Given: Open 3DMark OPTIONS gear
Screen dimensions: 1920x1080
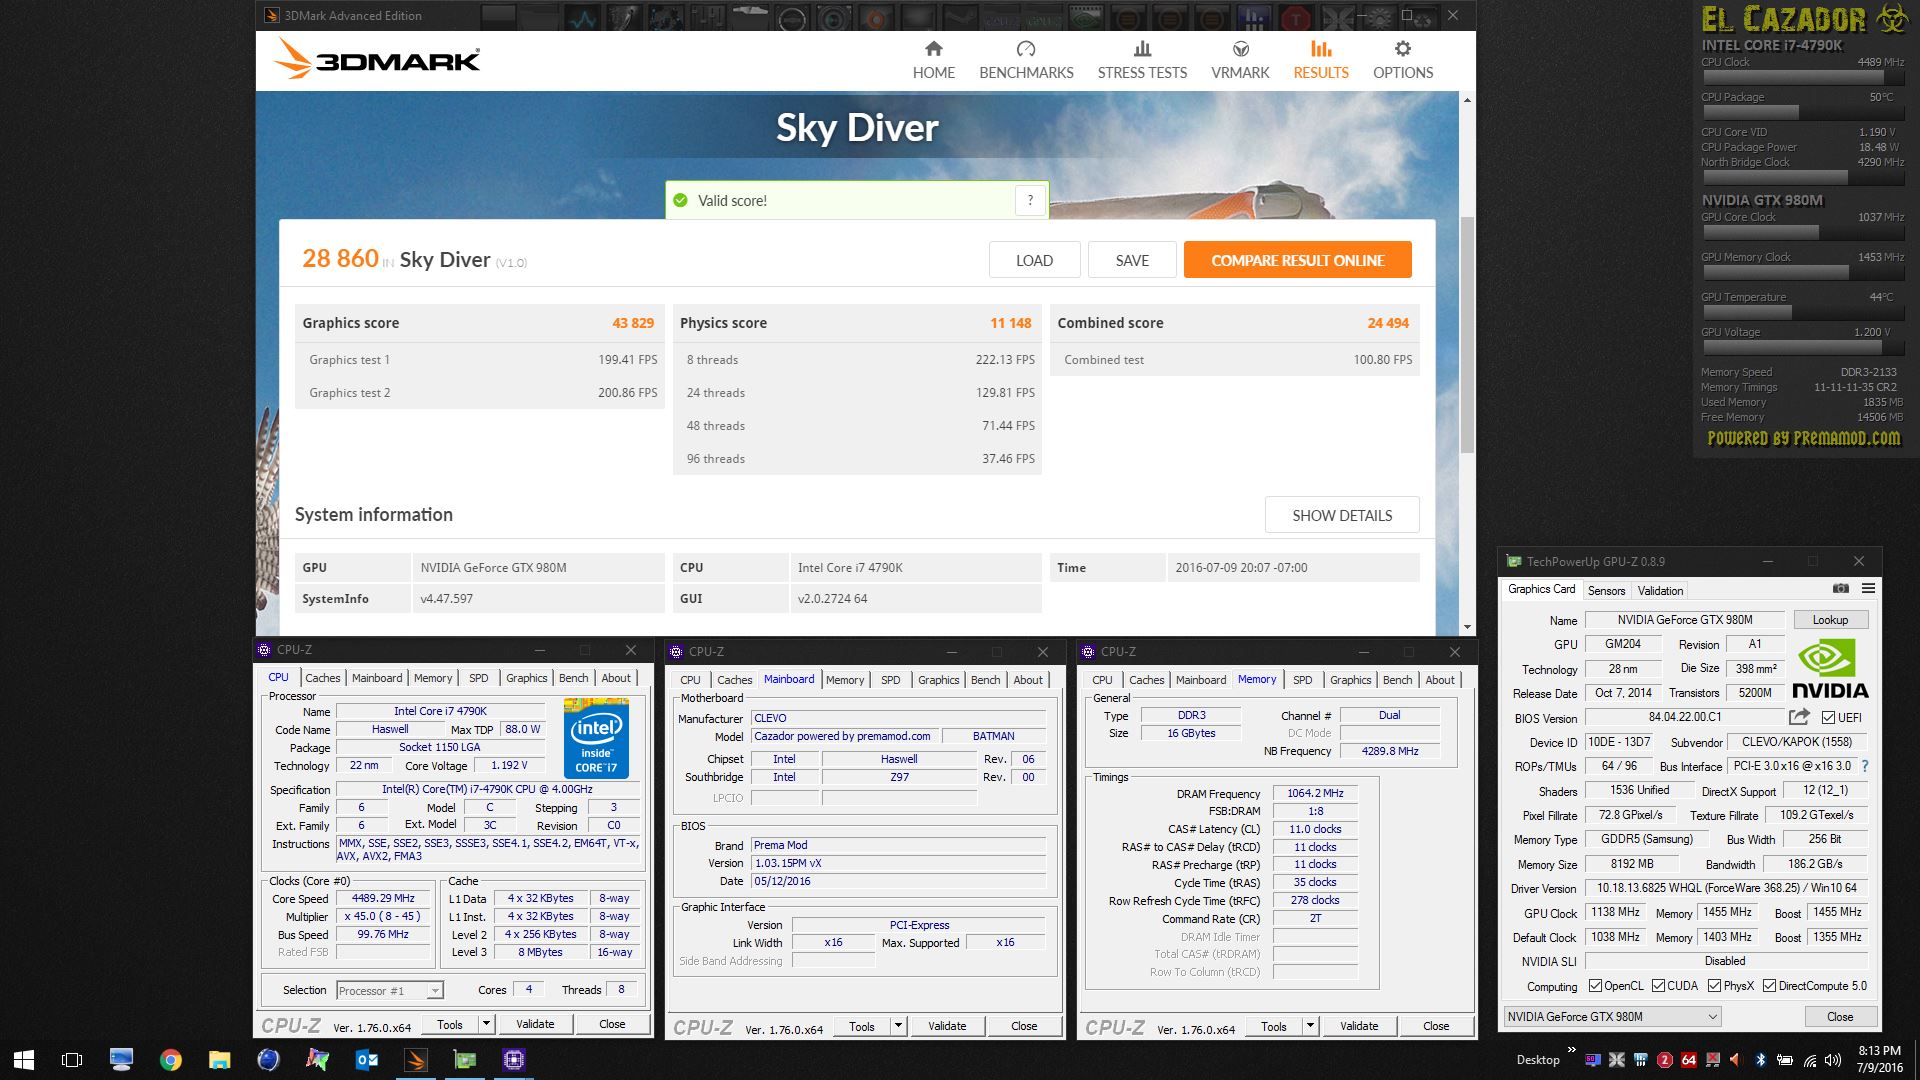Looking at the screenshot, I should pyautogui.click(x=1403, y=60).
